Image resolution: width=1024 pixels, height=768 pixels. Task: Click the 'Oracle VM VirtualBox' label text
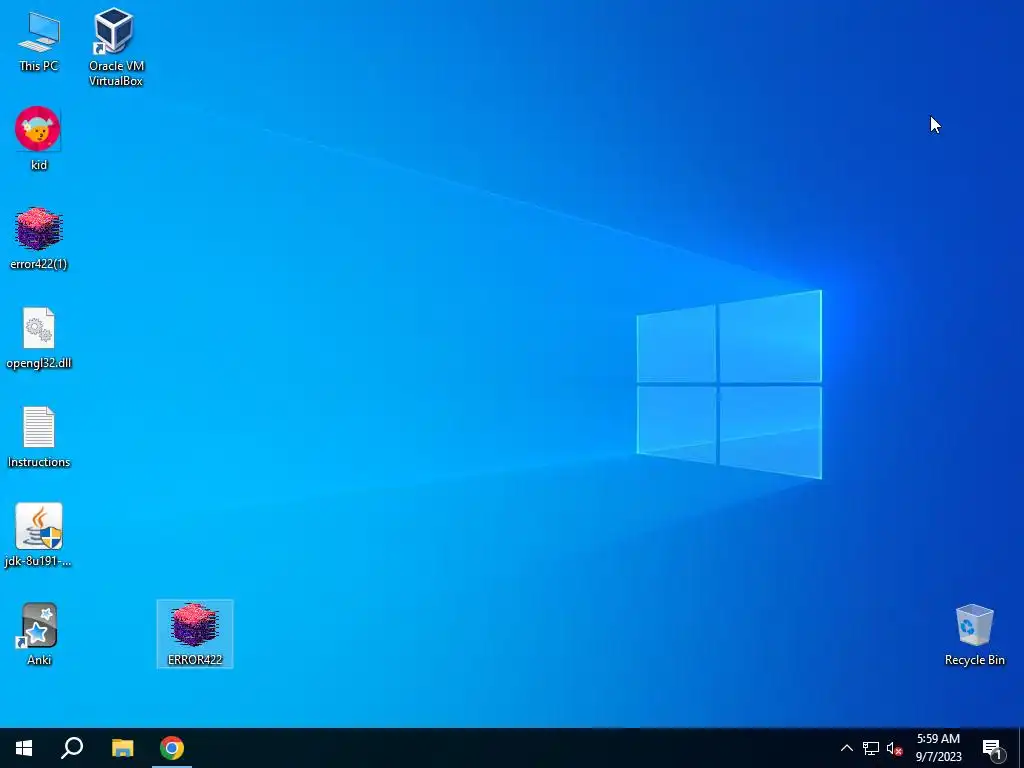coord(116,73)
